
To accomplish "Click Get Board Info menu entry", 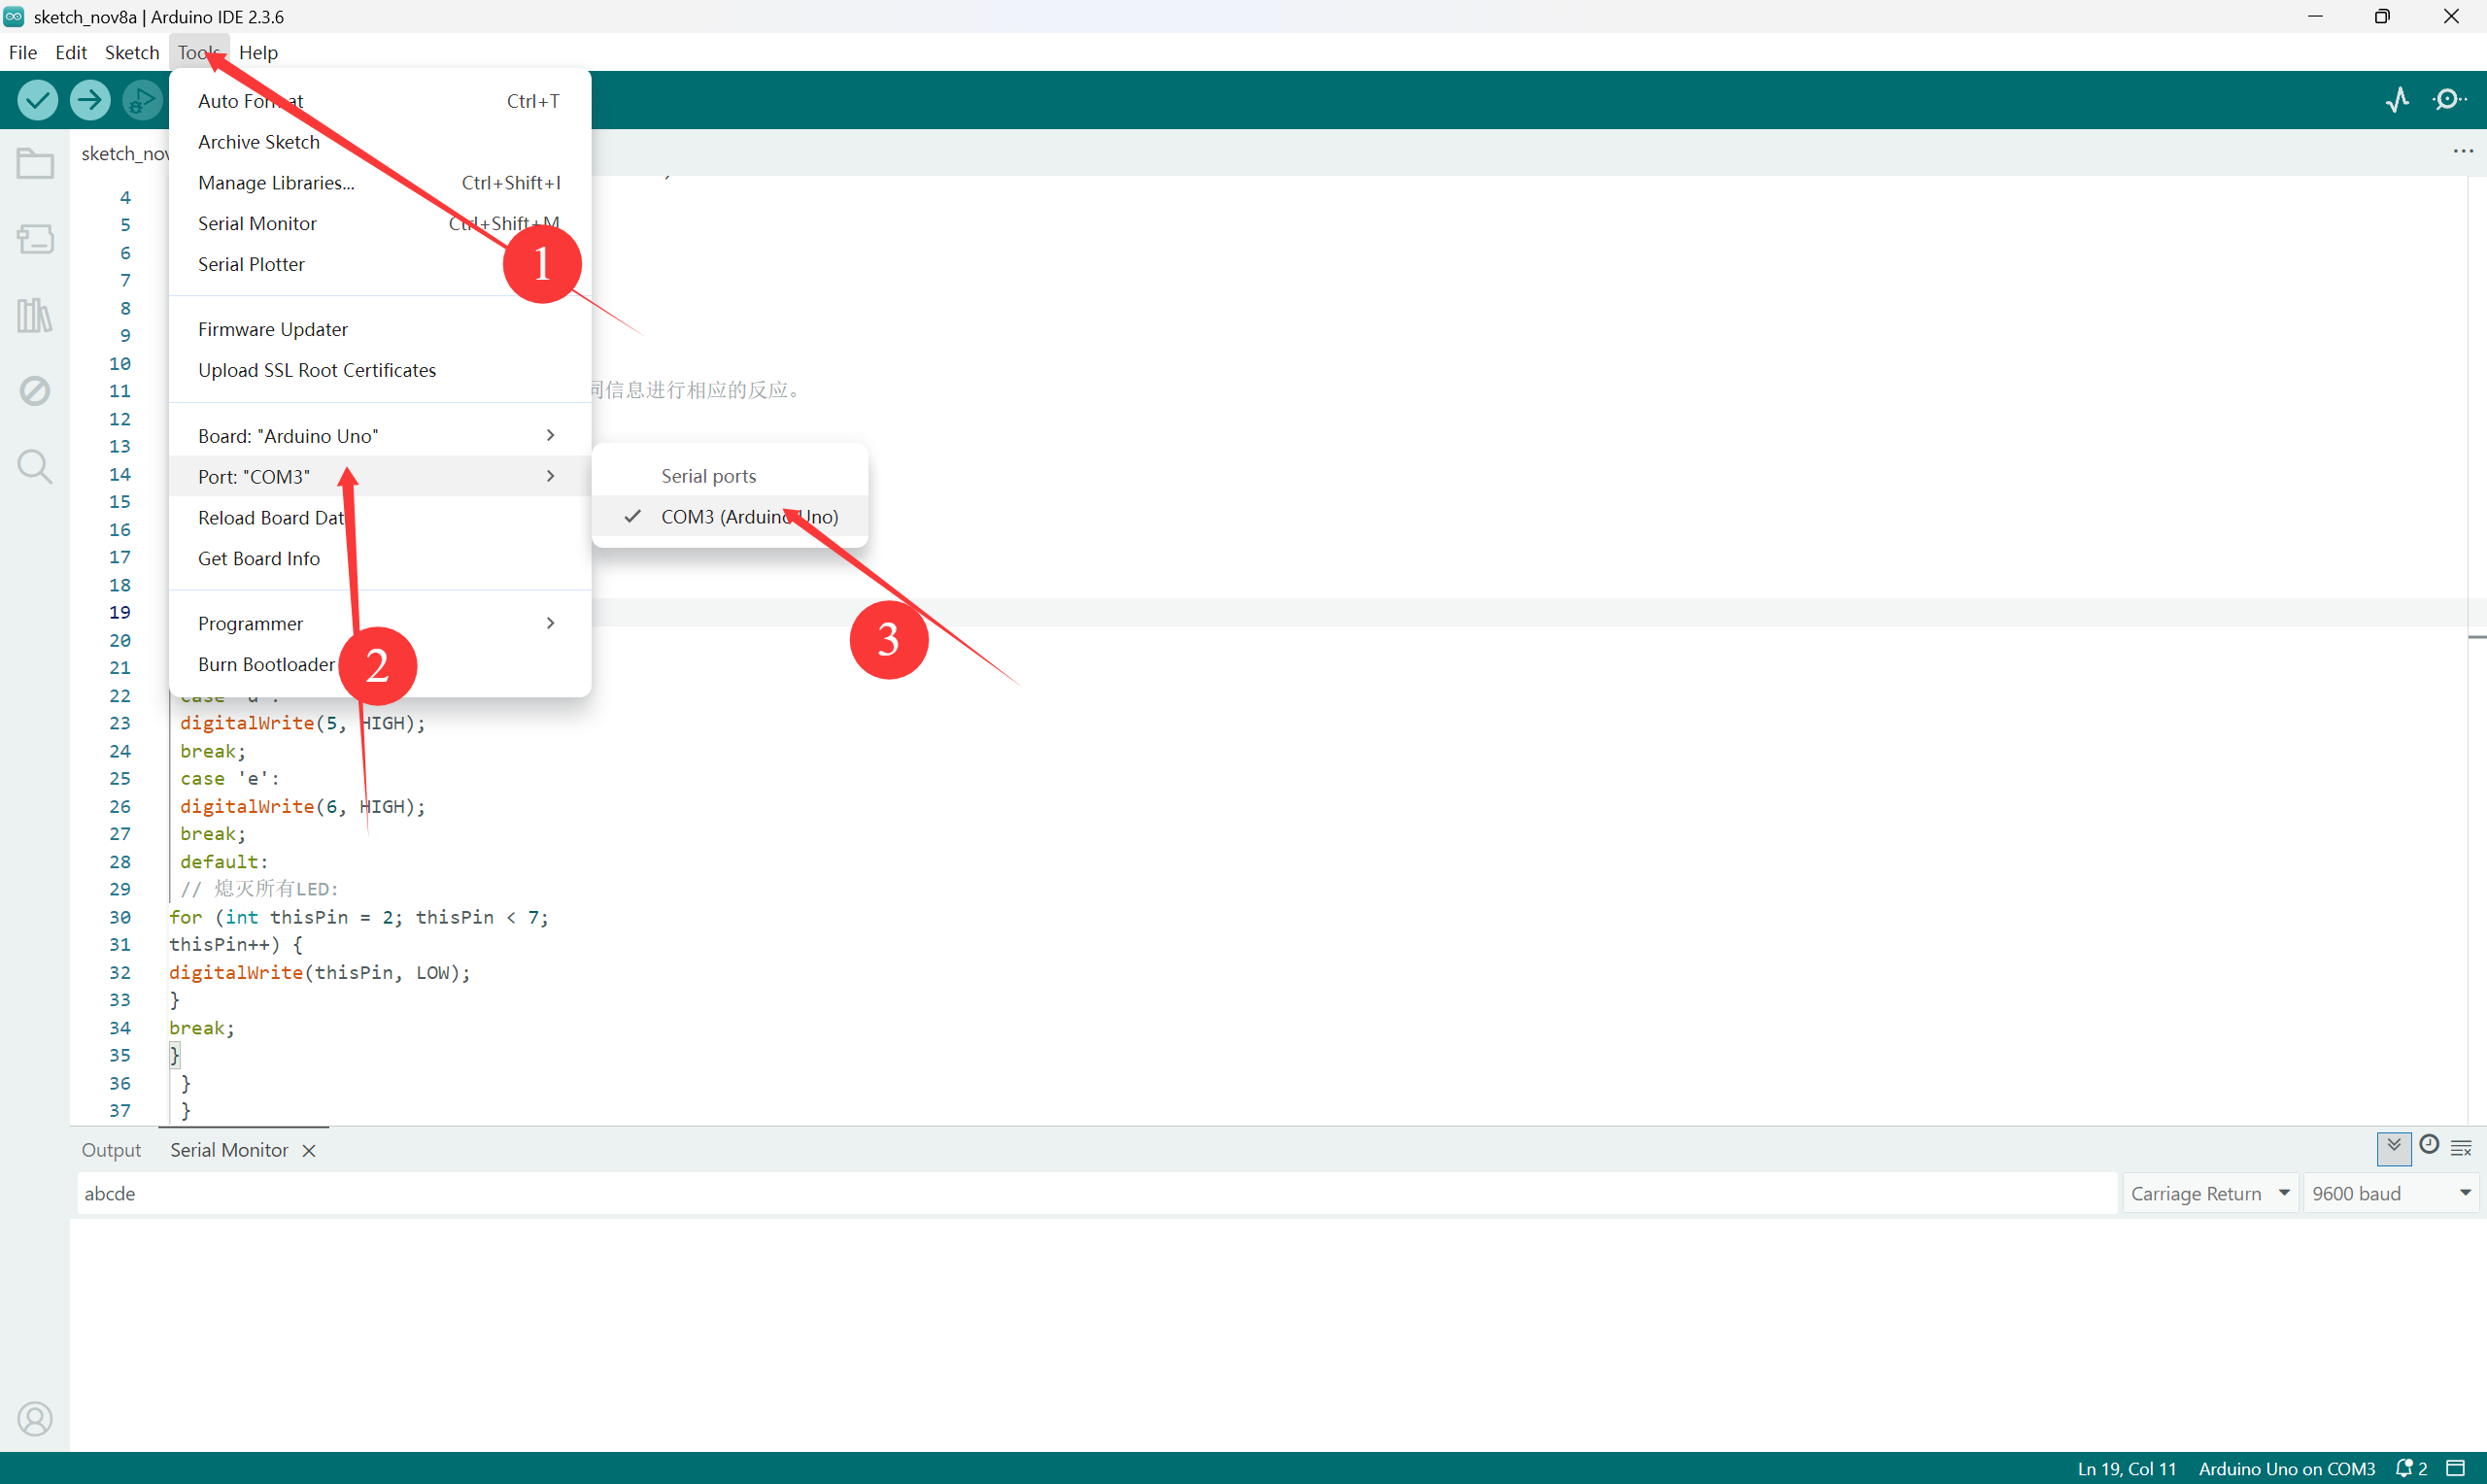I will (259, 559).
